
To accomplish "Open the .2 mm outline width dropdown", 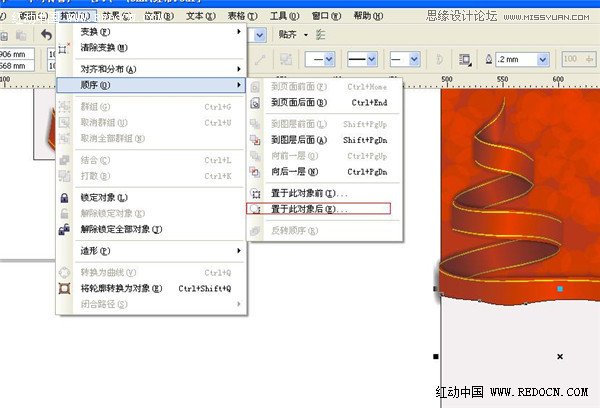I will pyautogui.click(x=542, y=59).
